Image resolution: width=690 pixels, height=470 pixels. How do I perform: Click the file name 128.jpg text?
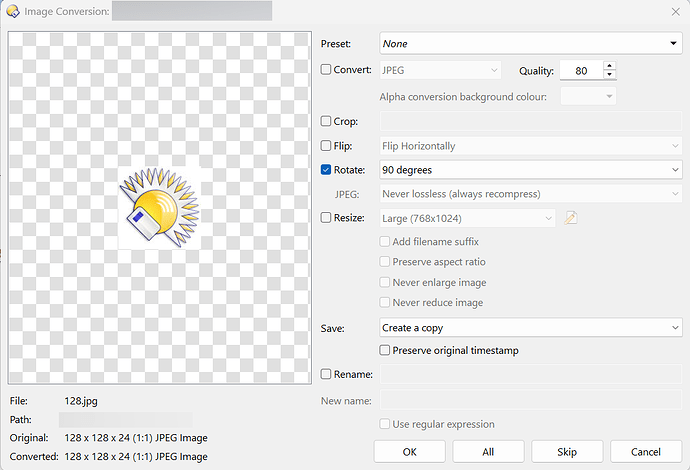click(81, 401)
